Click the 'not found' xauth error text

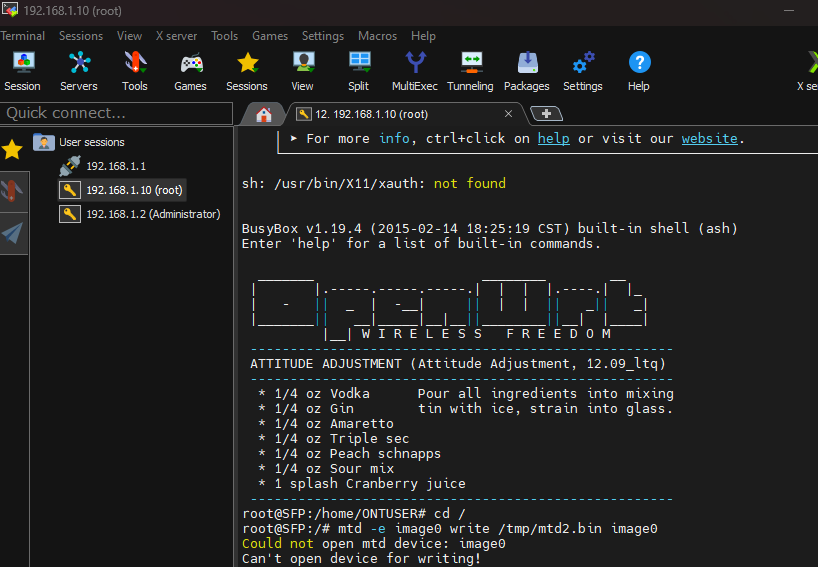(470, 184)
